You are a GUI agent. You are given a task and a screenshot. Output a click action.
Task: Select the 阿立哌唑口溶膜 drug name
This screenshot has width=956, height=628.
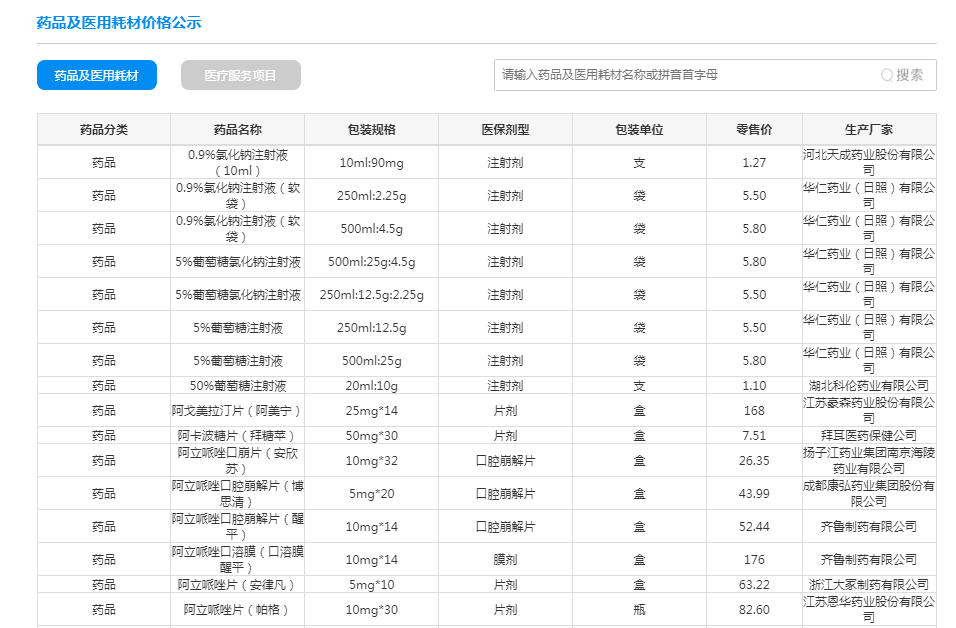[x=238, y=559]
